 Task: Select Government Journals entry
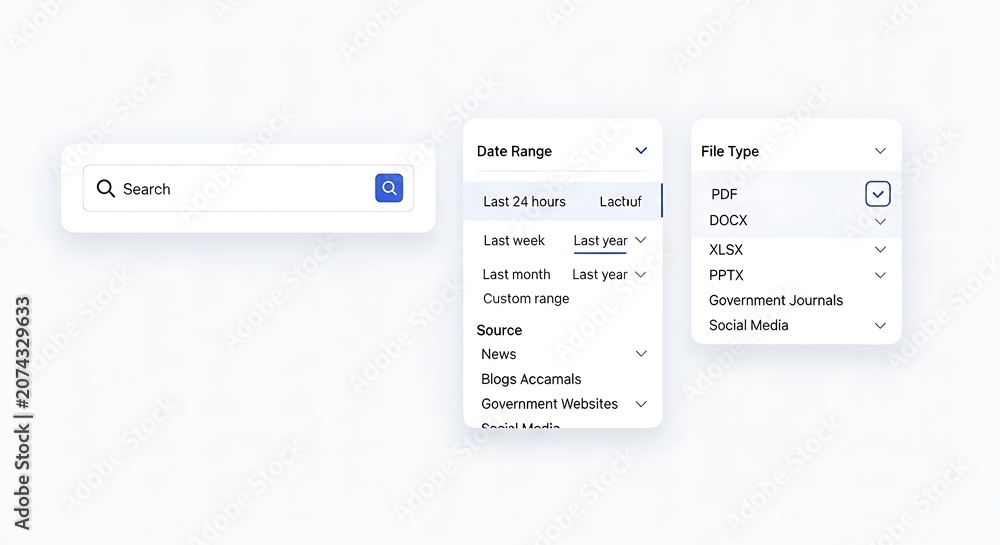[776, 300]
